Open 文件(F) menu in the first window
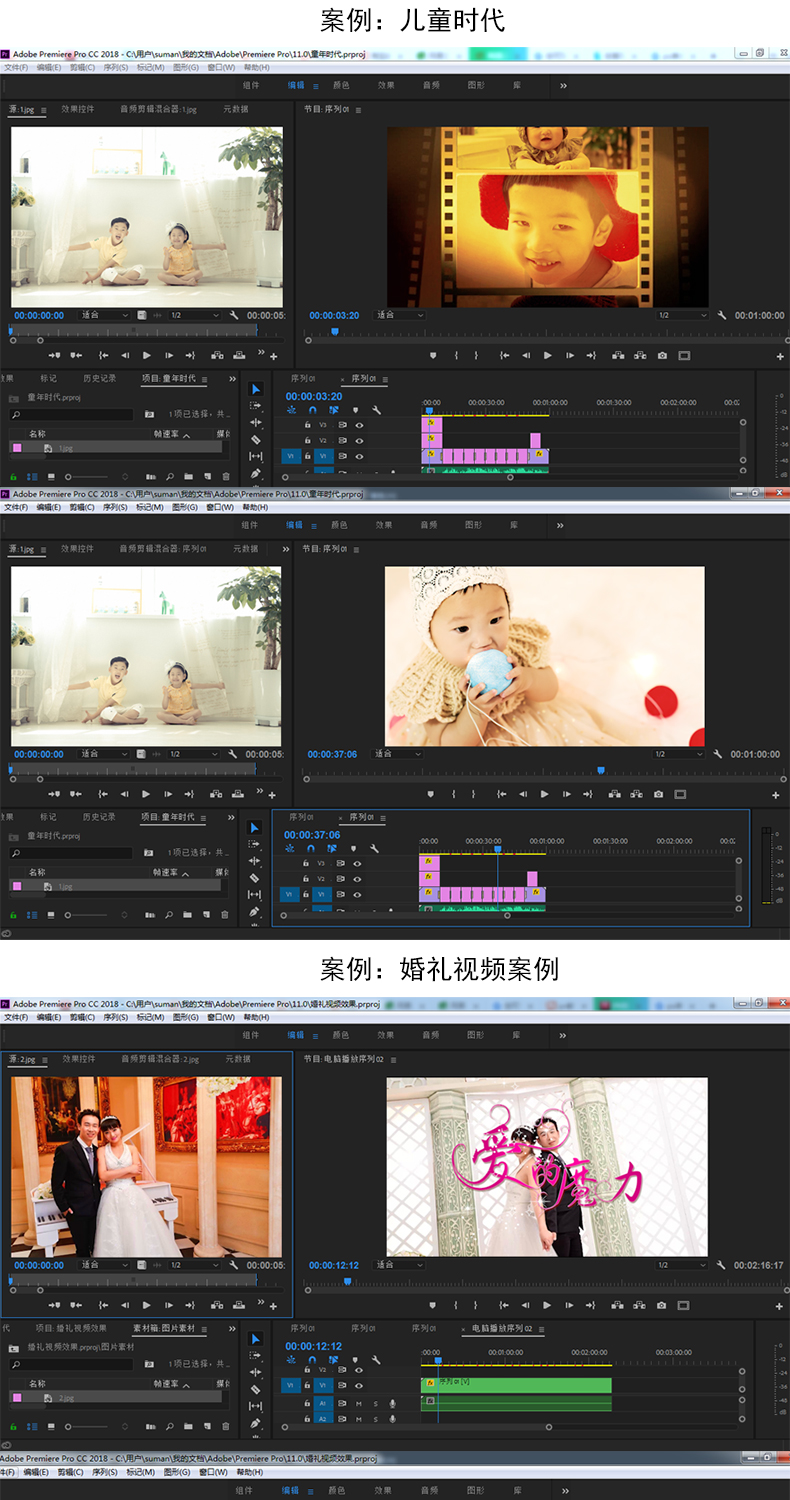This screenshot has width=790, height=1500. [x=16, y=68]
